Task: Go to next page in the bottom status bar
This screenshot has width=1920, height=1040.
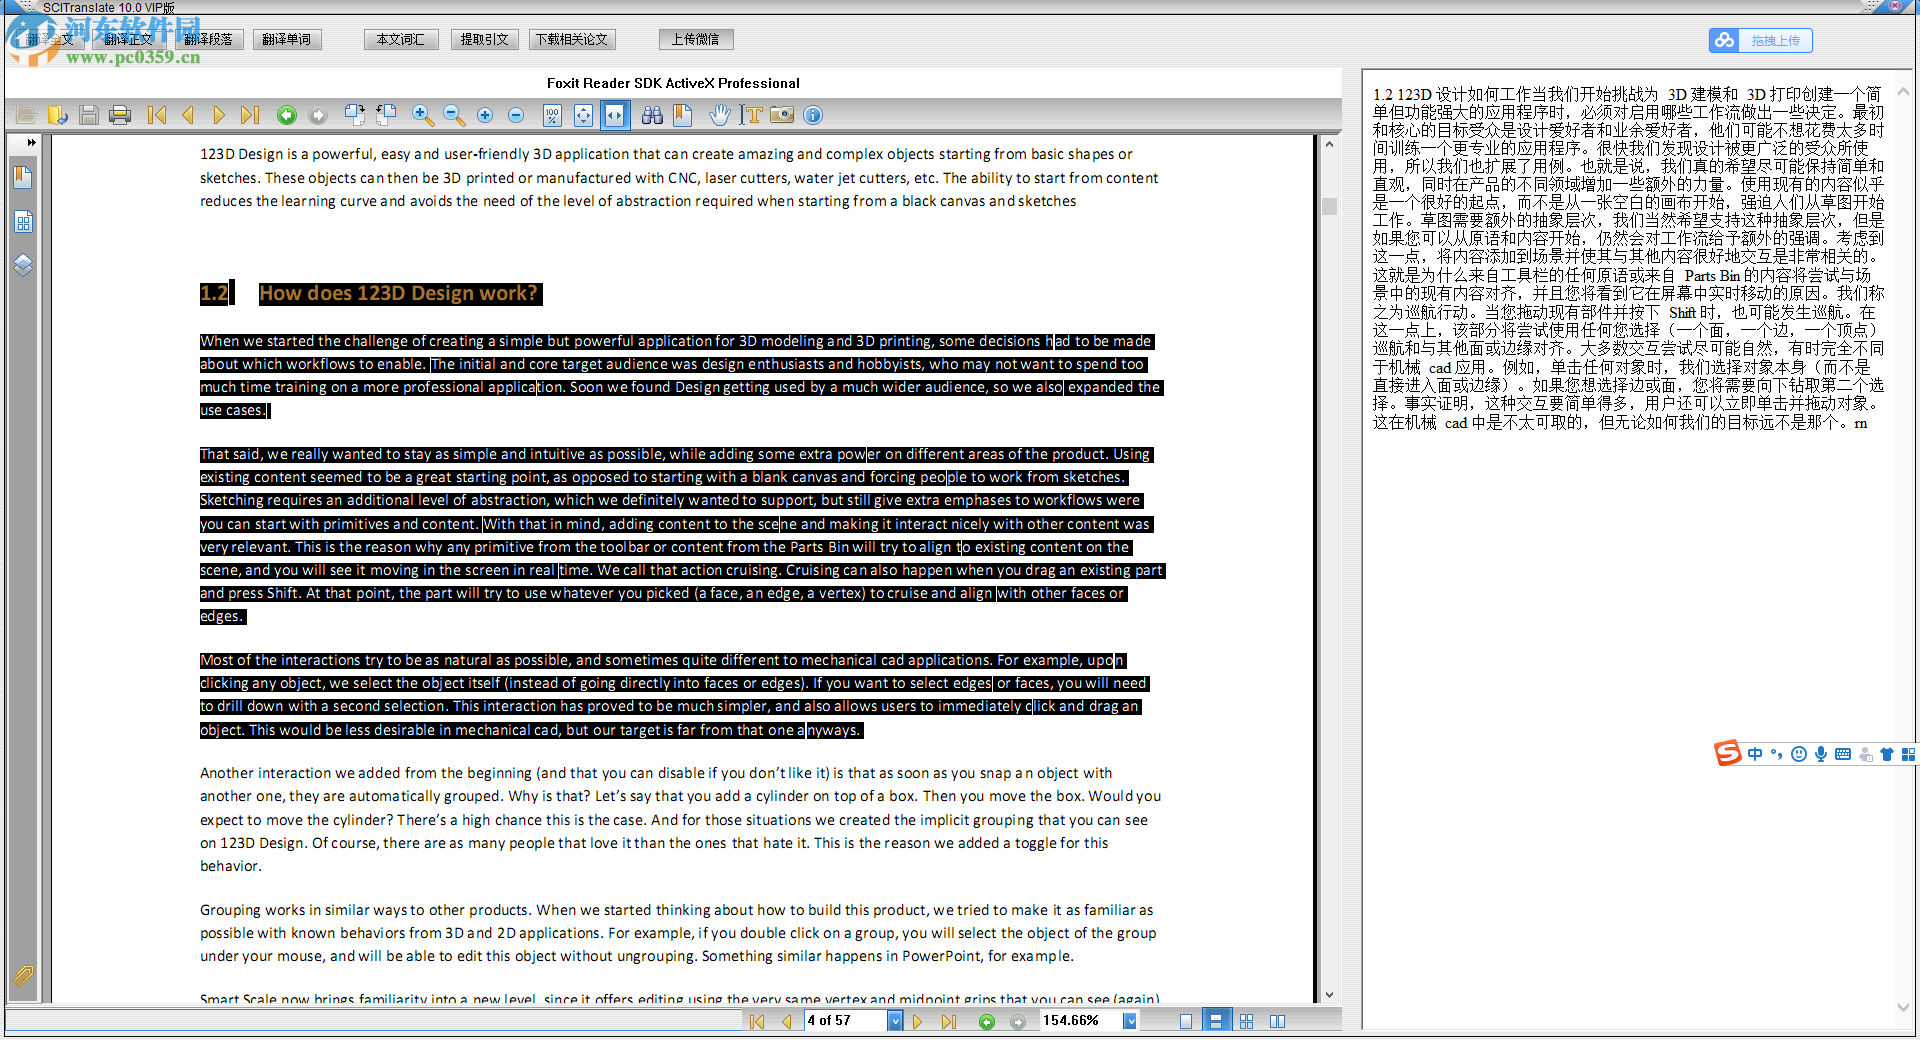Action: [x=918, y=1022]
